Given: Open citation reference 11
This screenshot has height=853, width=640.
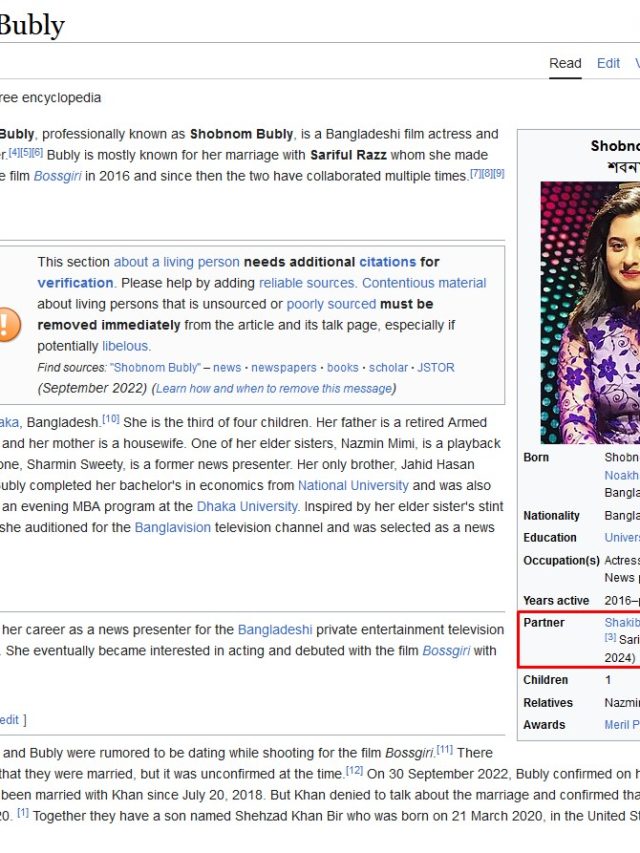Looking at the screenshot, I should [x=445, y=750].
